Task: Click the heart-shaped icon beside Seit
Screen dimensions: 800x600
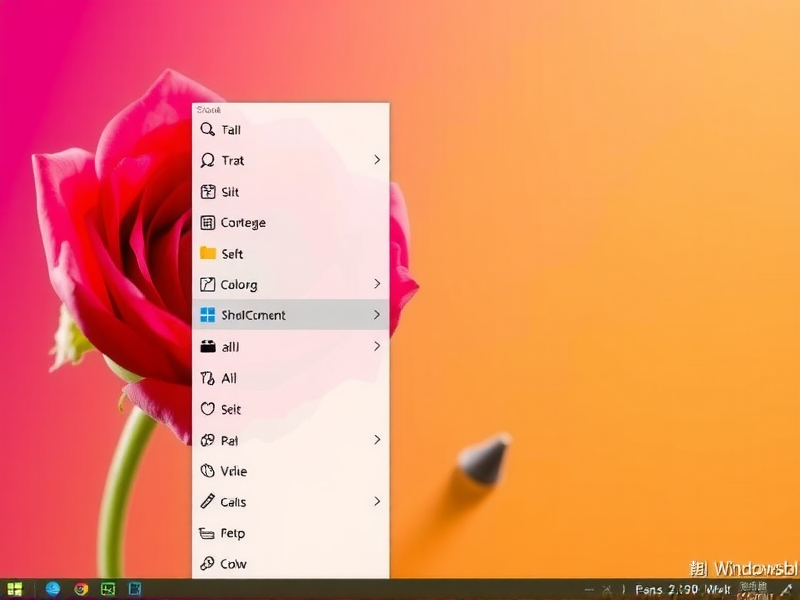Action: 208,409
